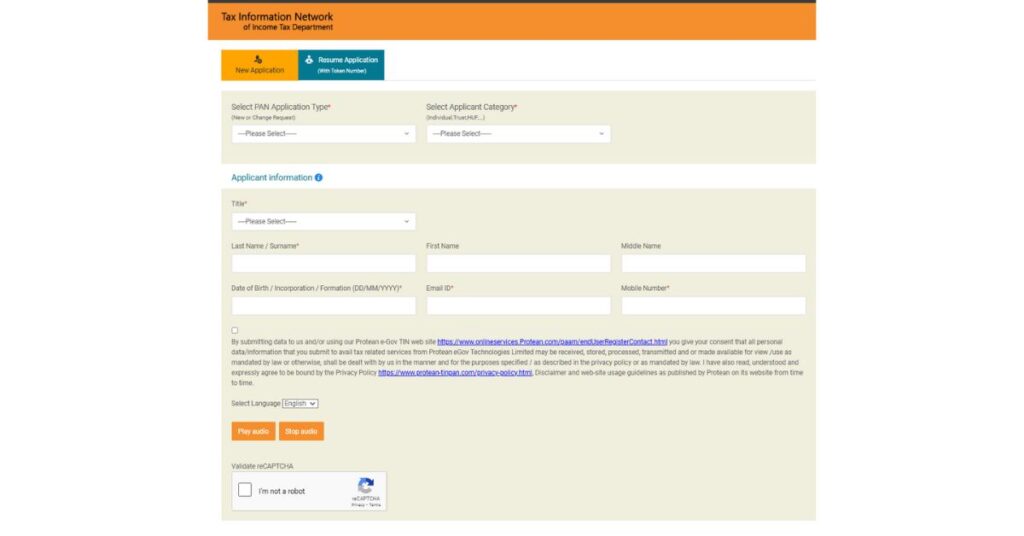Check the I'm not a robot box
This screenshot has height=536, width=1024.
pos(245,490)
